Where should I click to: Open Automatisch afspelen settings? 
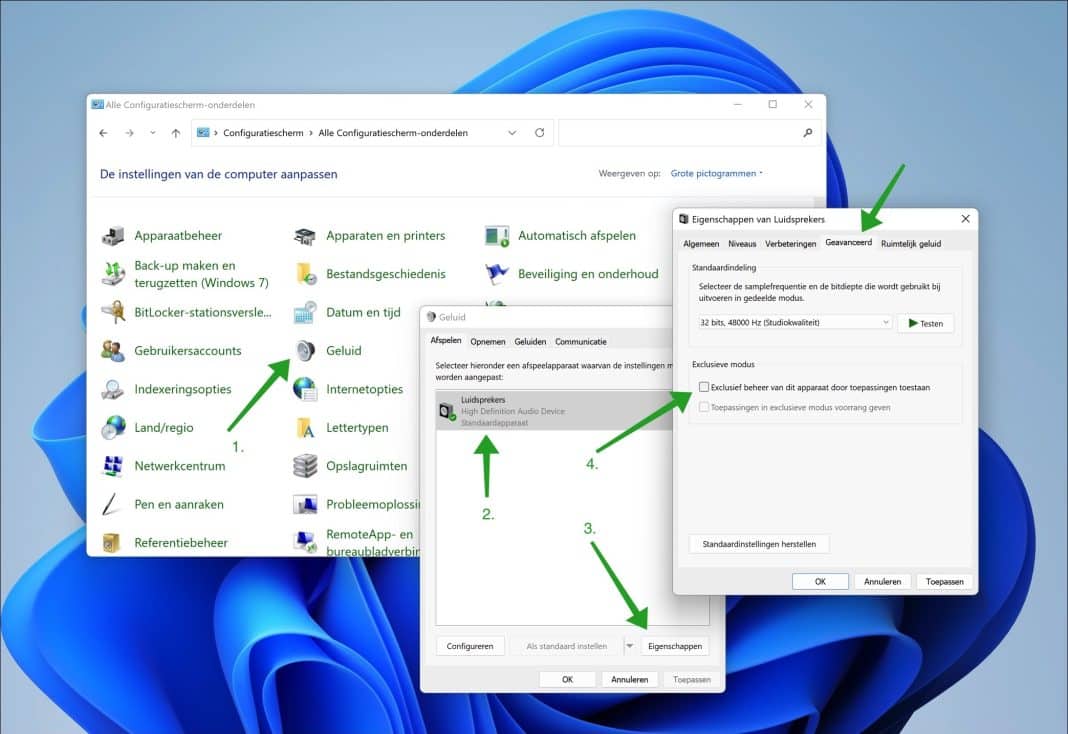point(577,234)
